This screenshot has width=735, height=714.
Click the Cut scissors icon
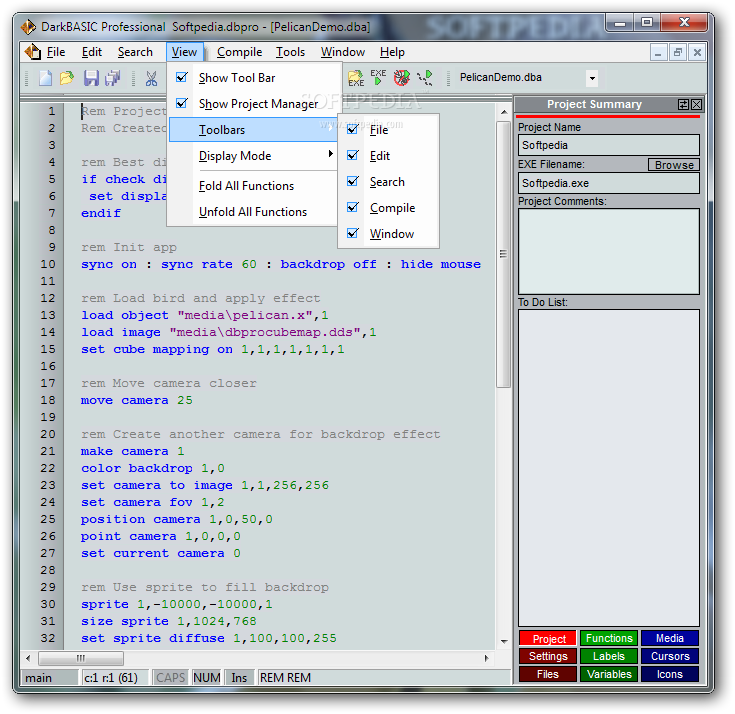(x=151, y=78)
